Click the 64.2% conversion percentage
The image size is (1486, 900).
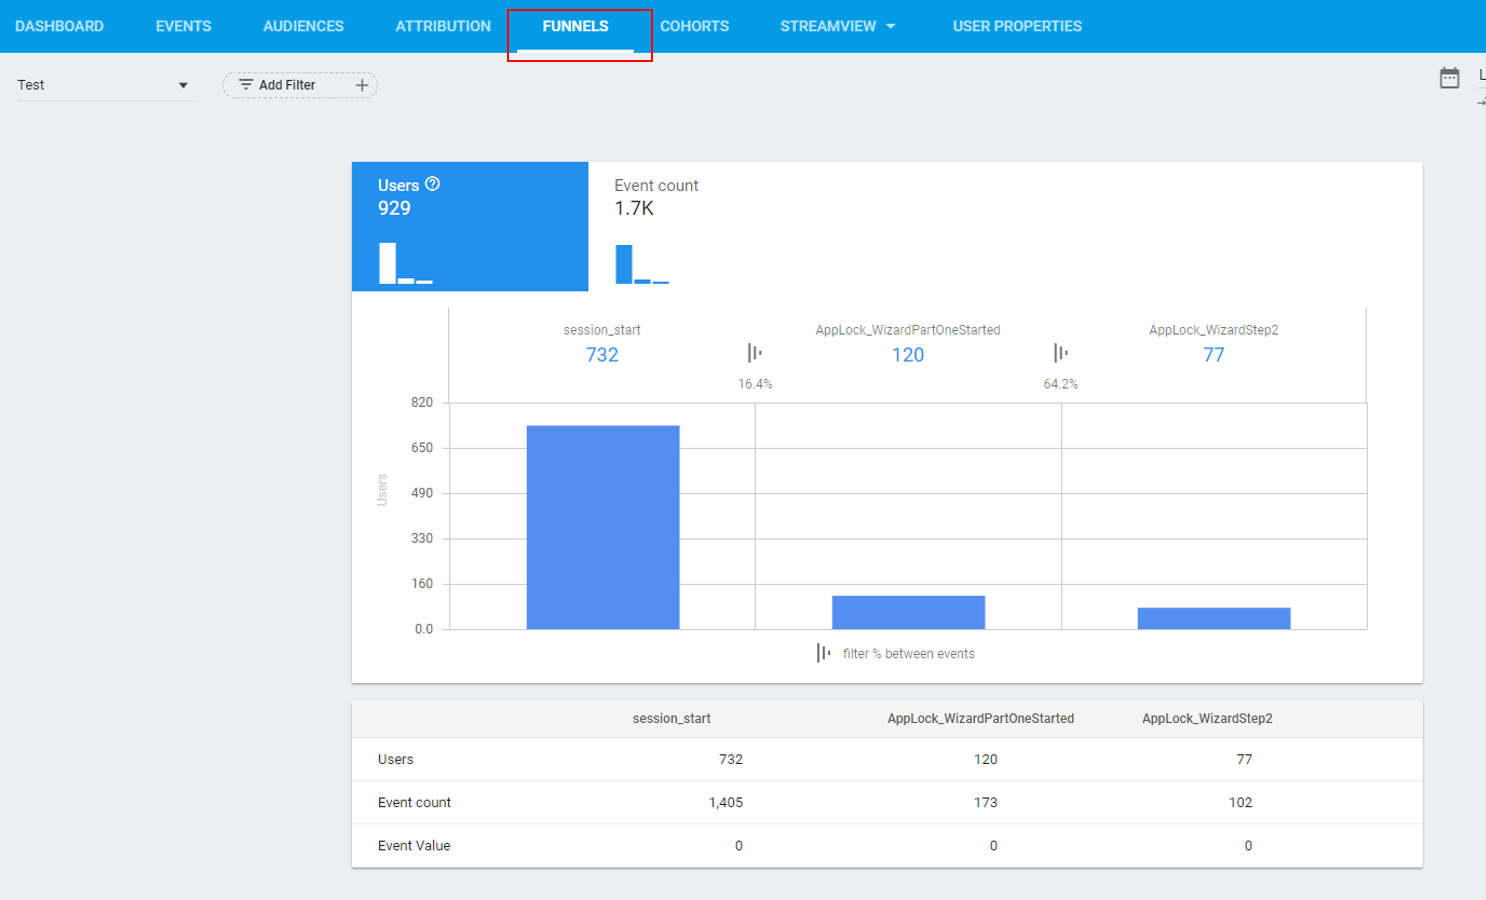tap(1061, 384)
